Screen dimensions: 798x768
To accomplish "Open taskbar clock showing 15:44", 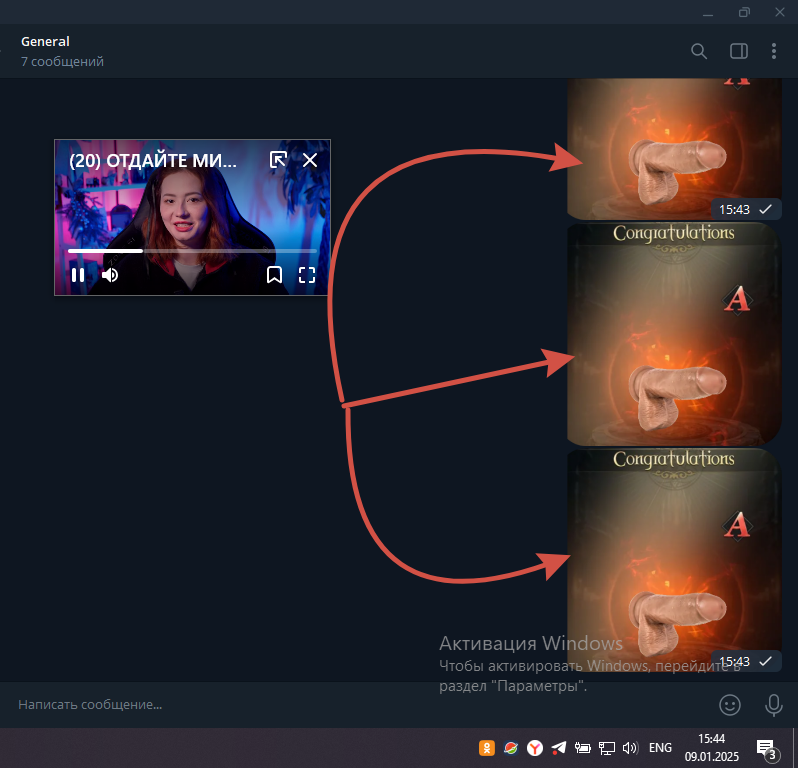I will coord(711,748).
